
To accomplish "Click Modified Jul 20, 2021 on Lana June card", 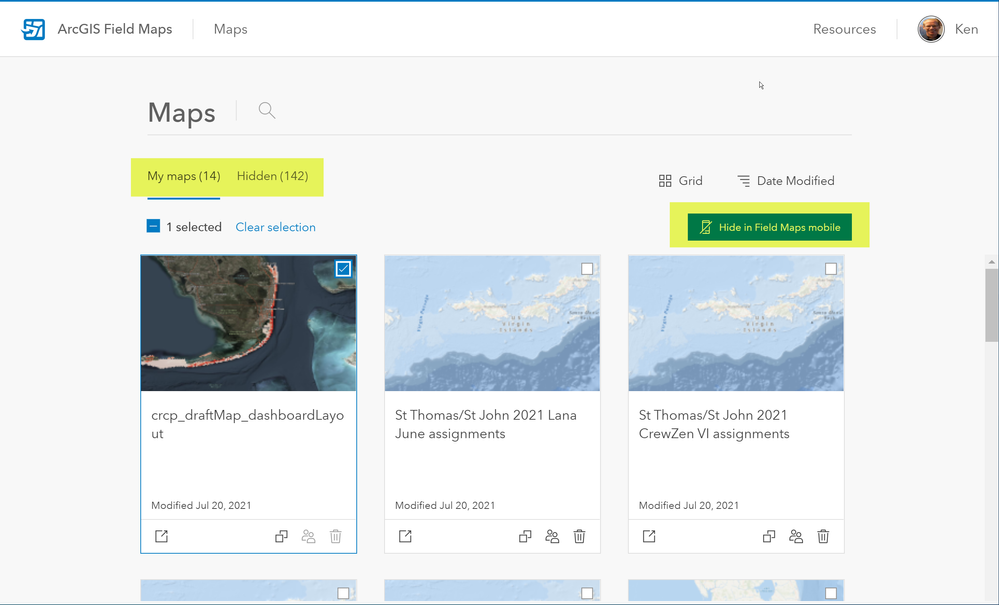I will [445, 506].
